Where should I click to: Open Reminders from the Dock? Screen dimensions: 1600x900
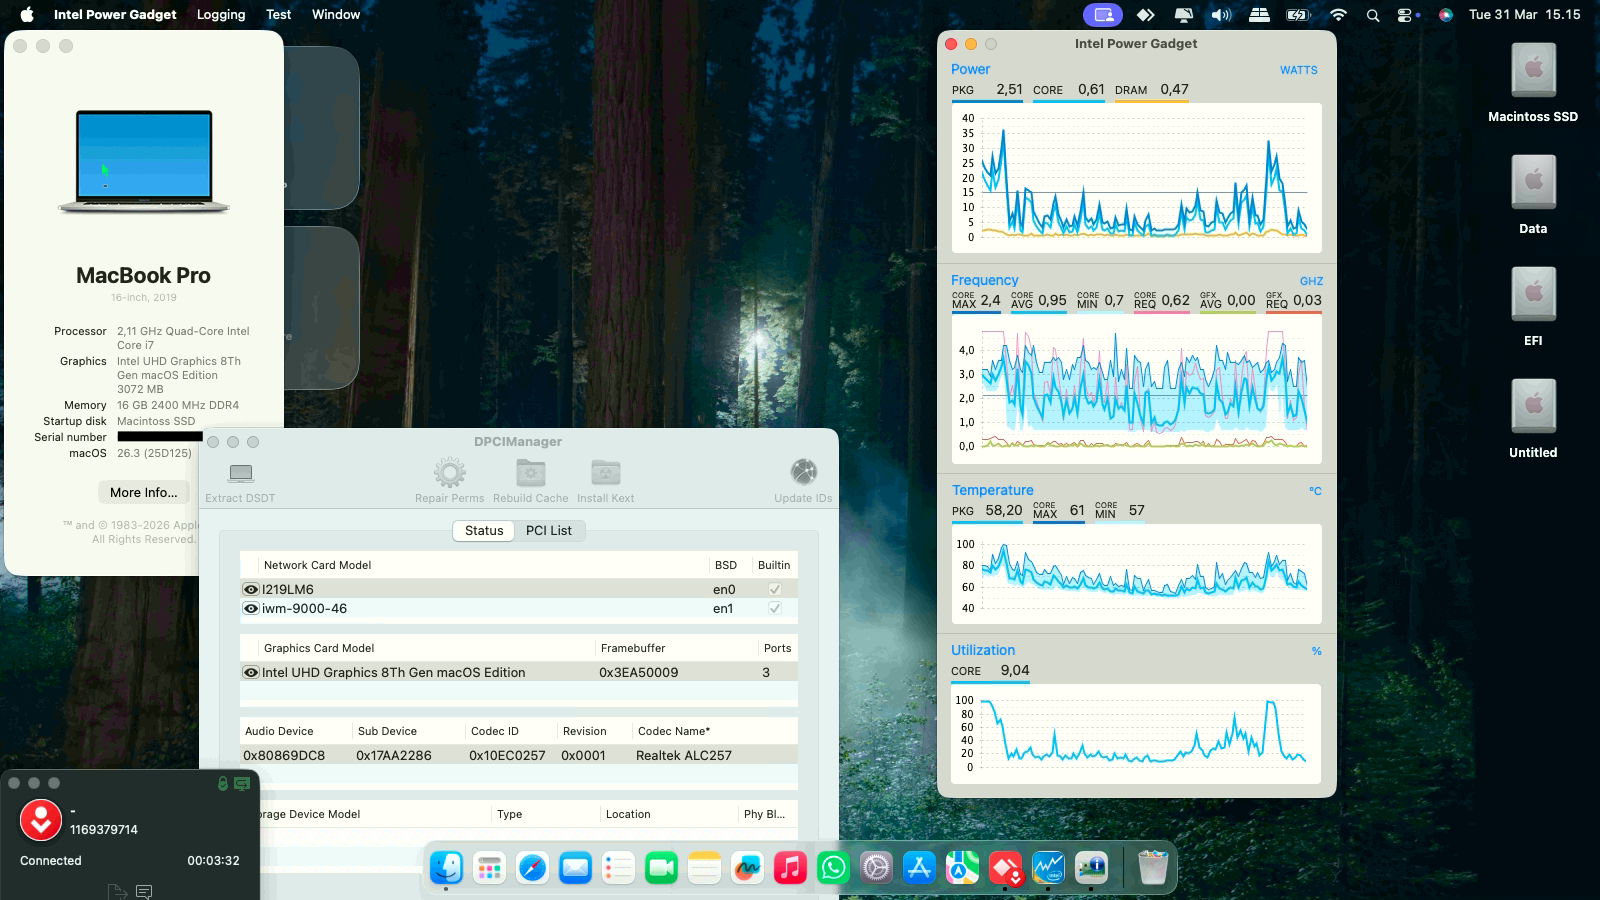pyautogui.click(x=618, y=868)
